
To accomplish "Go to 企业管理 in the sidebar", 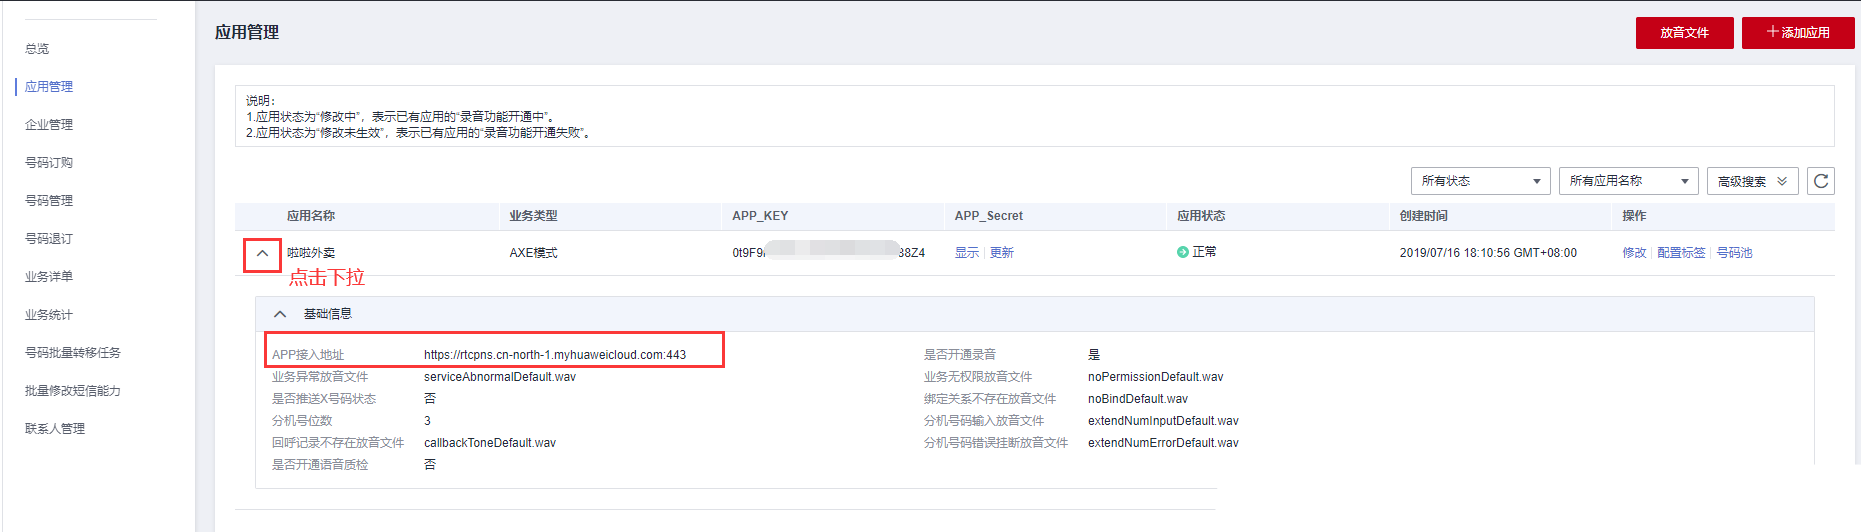I will 49,125.
